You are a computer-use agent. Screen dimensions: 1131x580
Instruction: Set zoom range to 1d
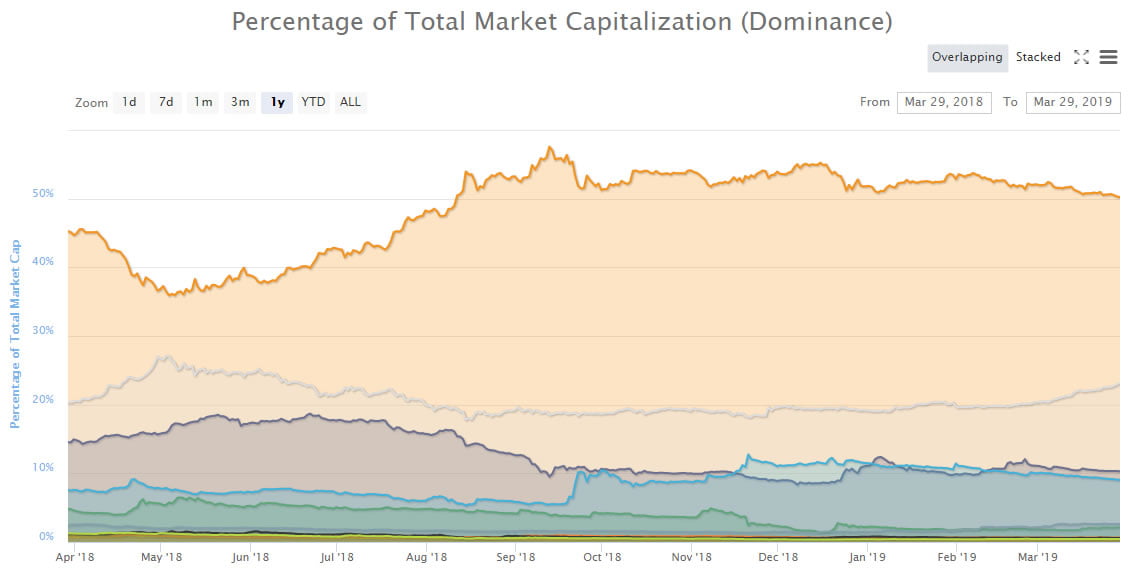coord(129,102)
